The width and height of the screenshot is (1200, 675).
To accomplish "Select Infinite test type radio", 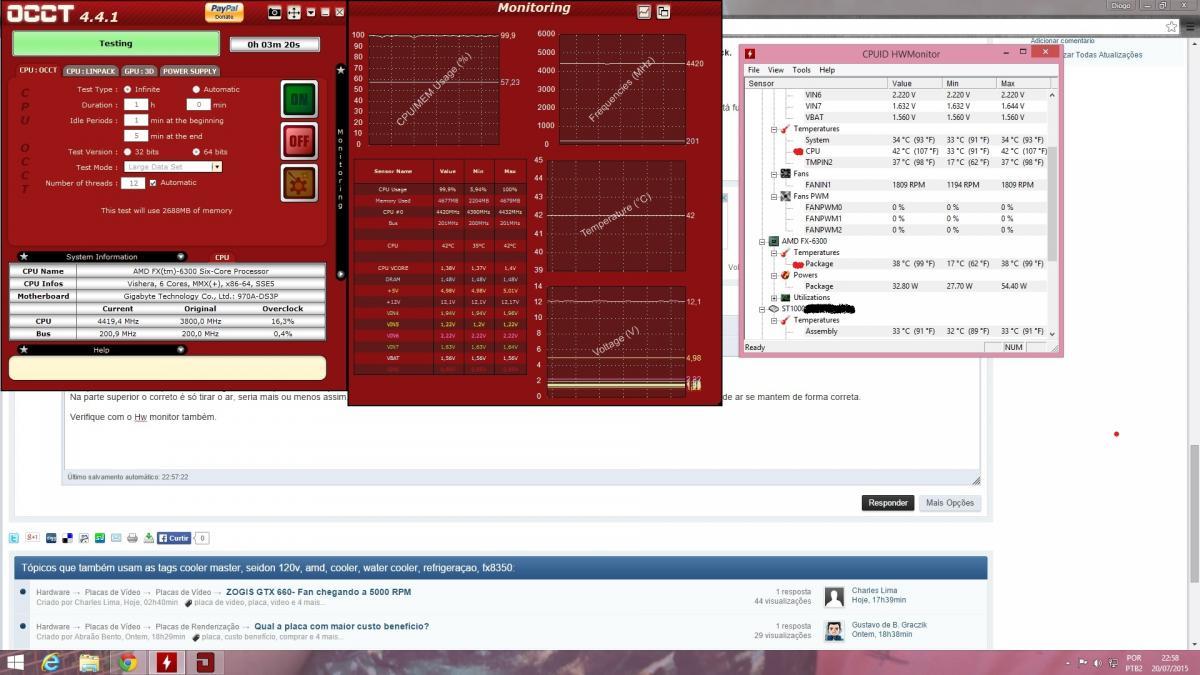I will 127,89.
